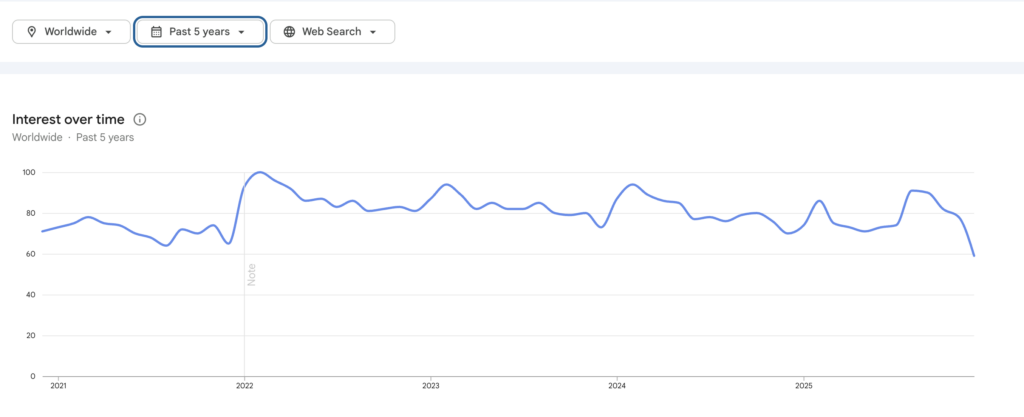
Task: Click the Web Search label text
Action: 331,32
